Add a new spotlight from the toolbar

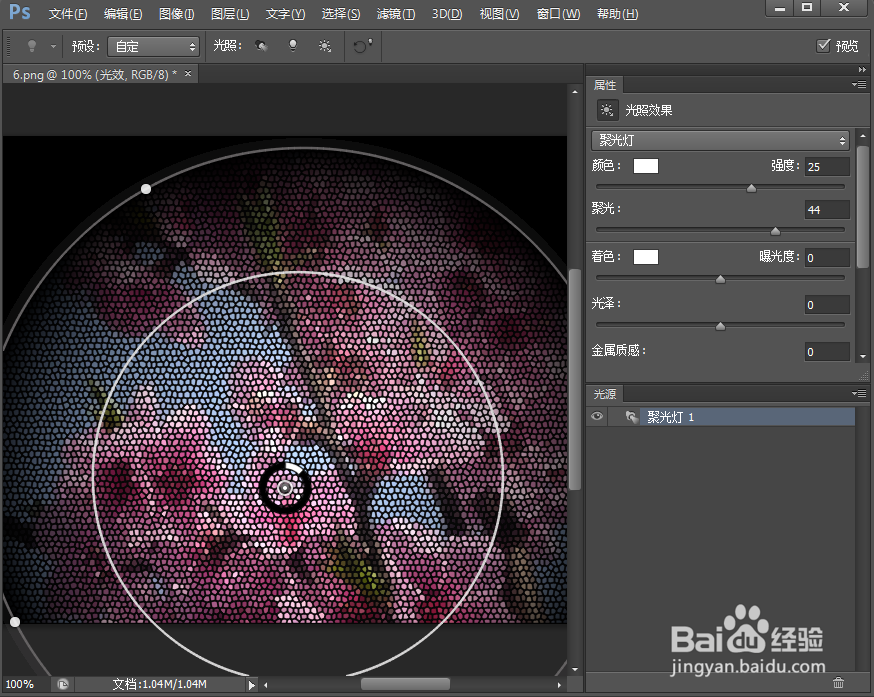click(x=261, y=46)
